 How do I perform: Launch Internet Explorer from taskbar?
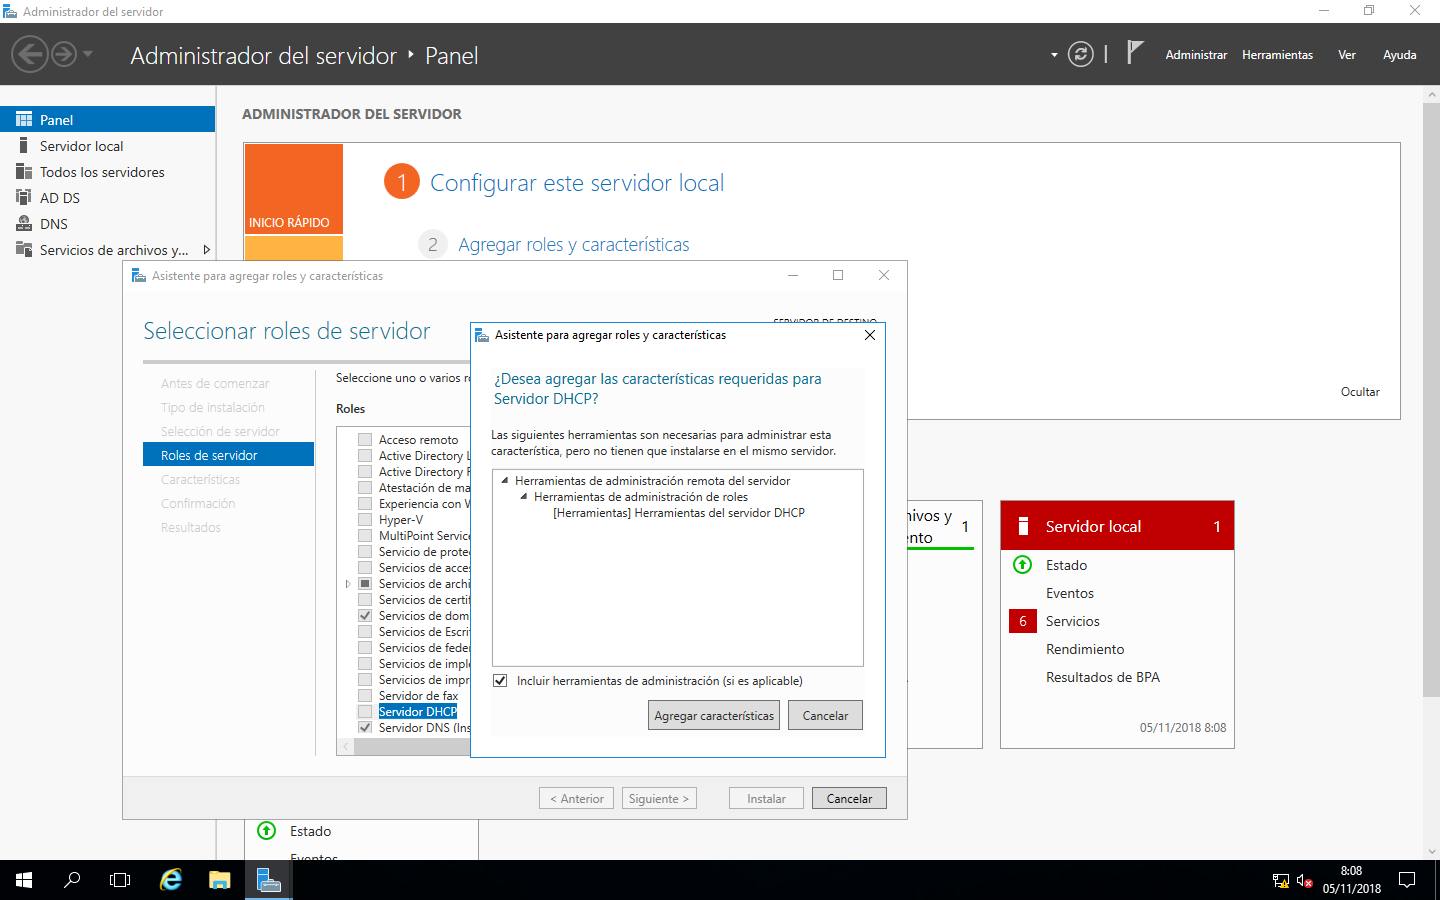(171, 880)
